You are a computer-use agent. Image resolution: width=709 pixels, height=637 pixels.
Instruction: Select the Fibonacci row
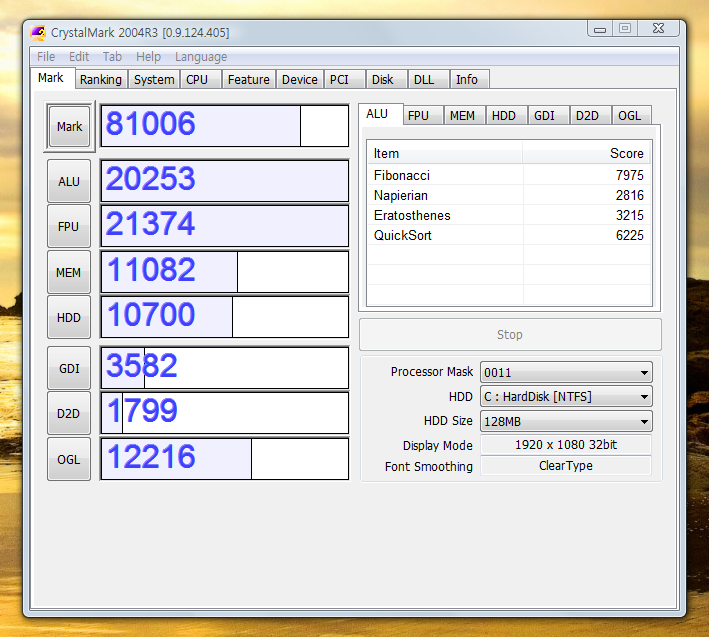pos(509,175)
